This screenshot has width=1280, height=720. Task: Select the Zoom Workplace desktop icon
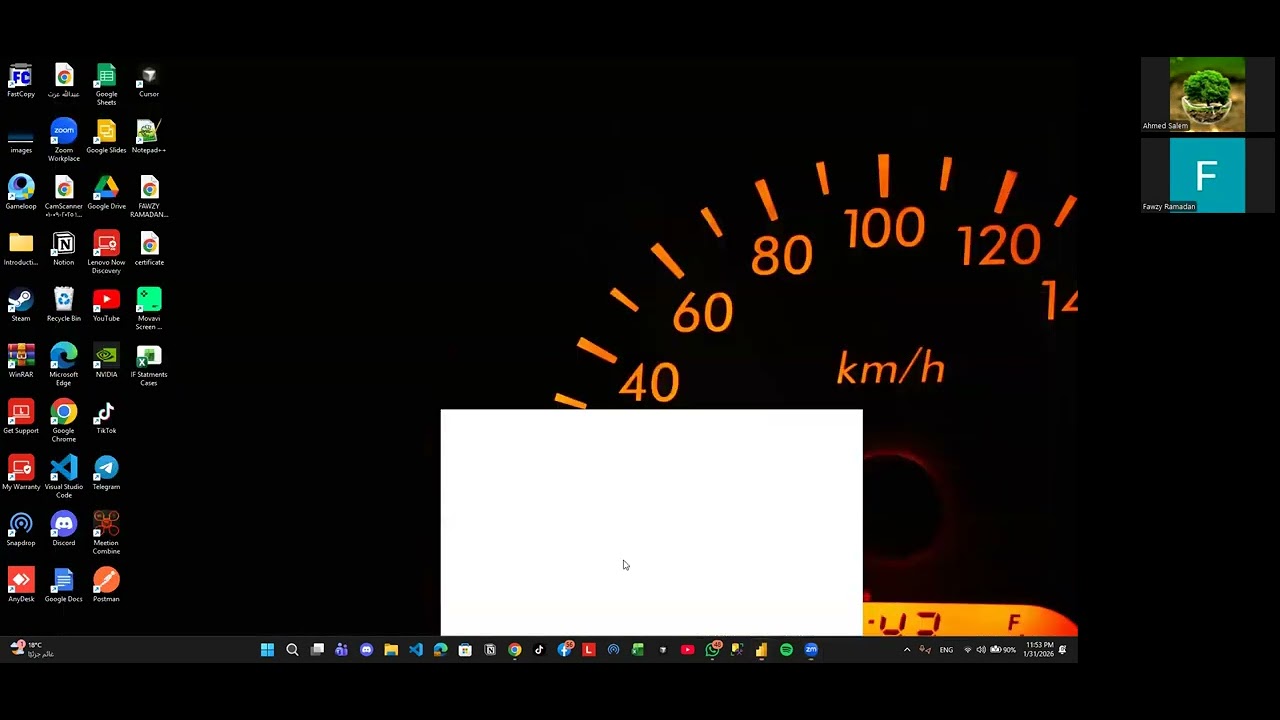pos(63,141)
